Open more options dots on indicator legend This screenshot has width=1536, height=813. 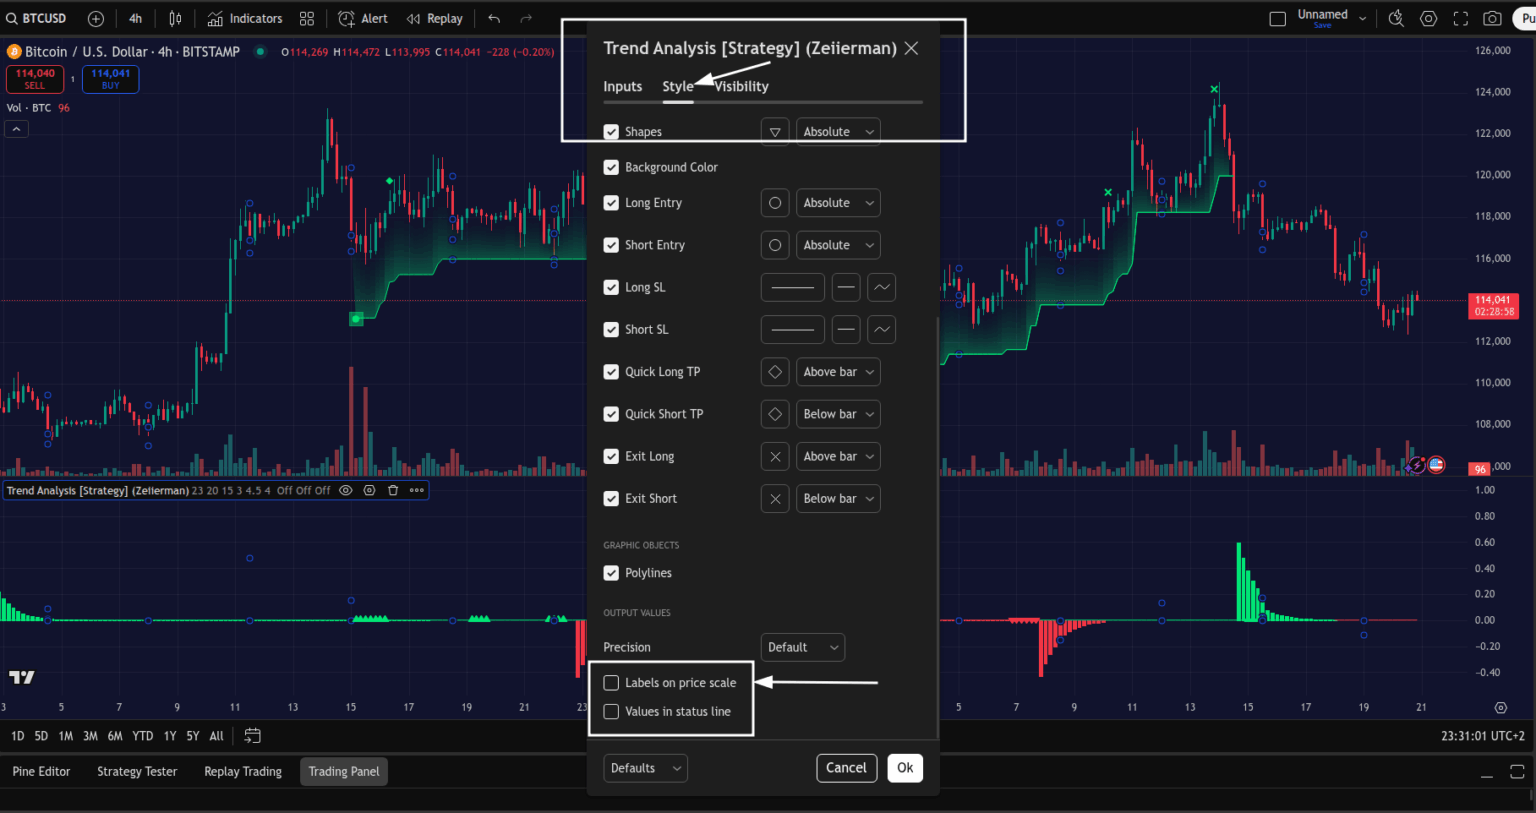416,490
